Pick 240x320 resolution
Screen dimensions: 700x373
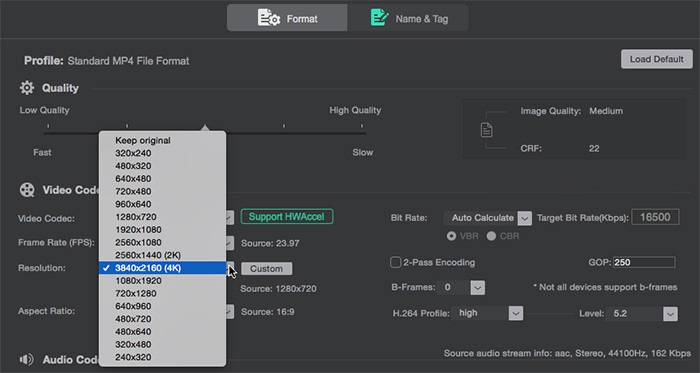(162, 357)
